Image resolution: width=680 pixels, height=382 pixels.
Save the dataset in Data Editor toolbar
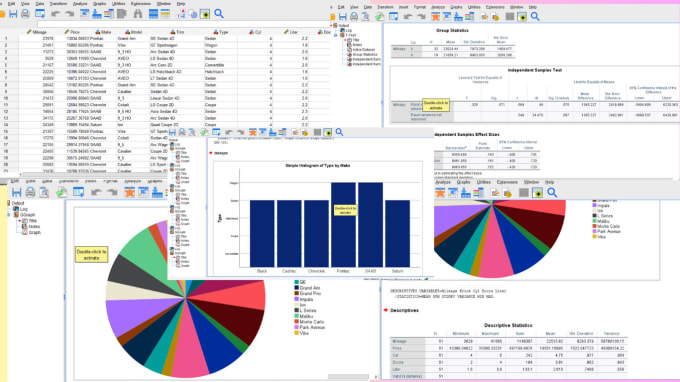[x=13, y=14]
